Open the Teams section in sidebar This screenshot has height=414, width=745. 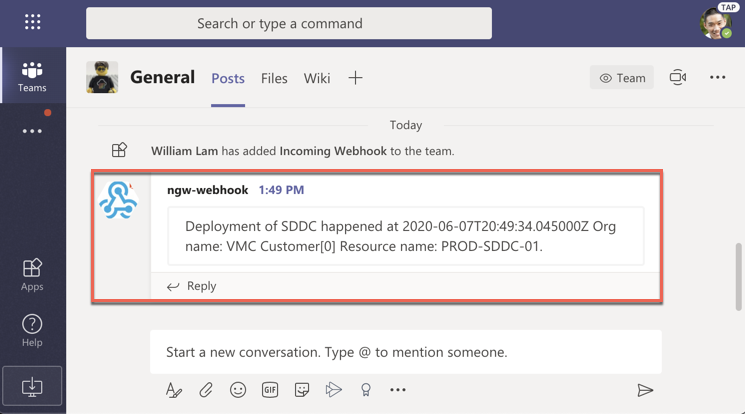click(x=32, y=76)
